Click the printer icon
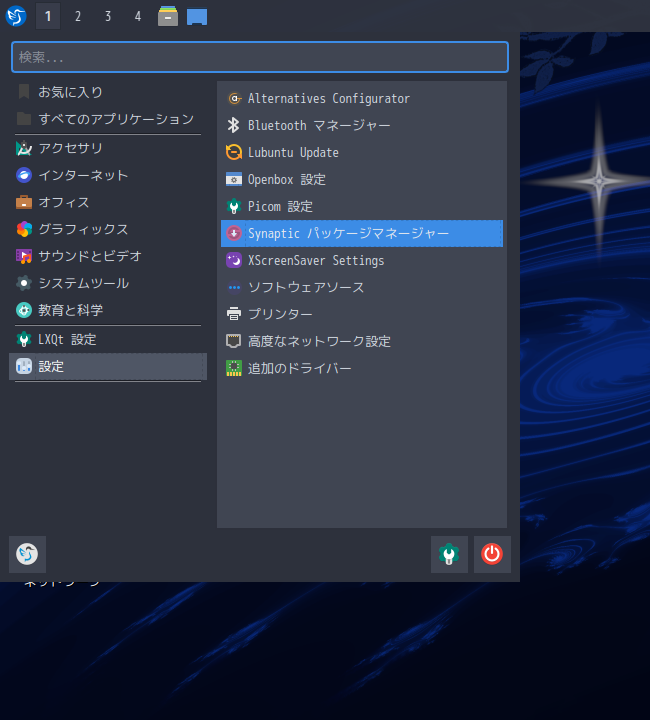Viewport: 650px width, 720px height. tap(234, 314)
